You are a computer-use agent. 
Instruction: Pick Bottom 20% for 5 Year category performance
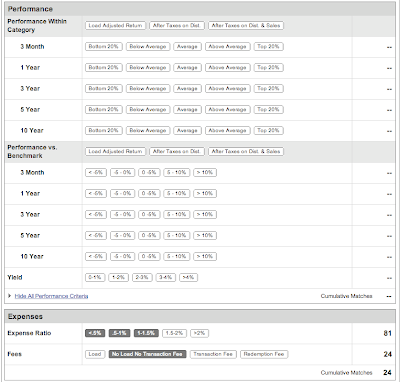[x=104, y=110]
